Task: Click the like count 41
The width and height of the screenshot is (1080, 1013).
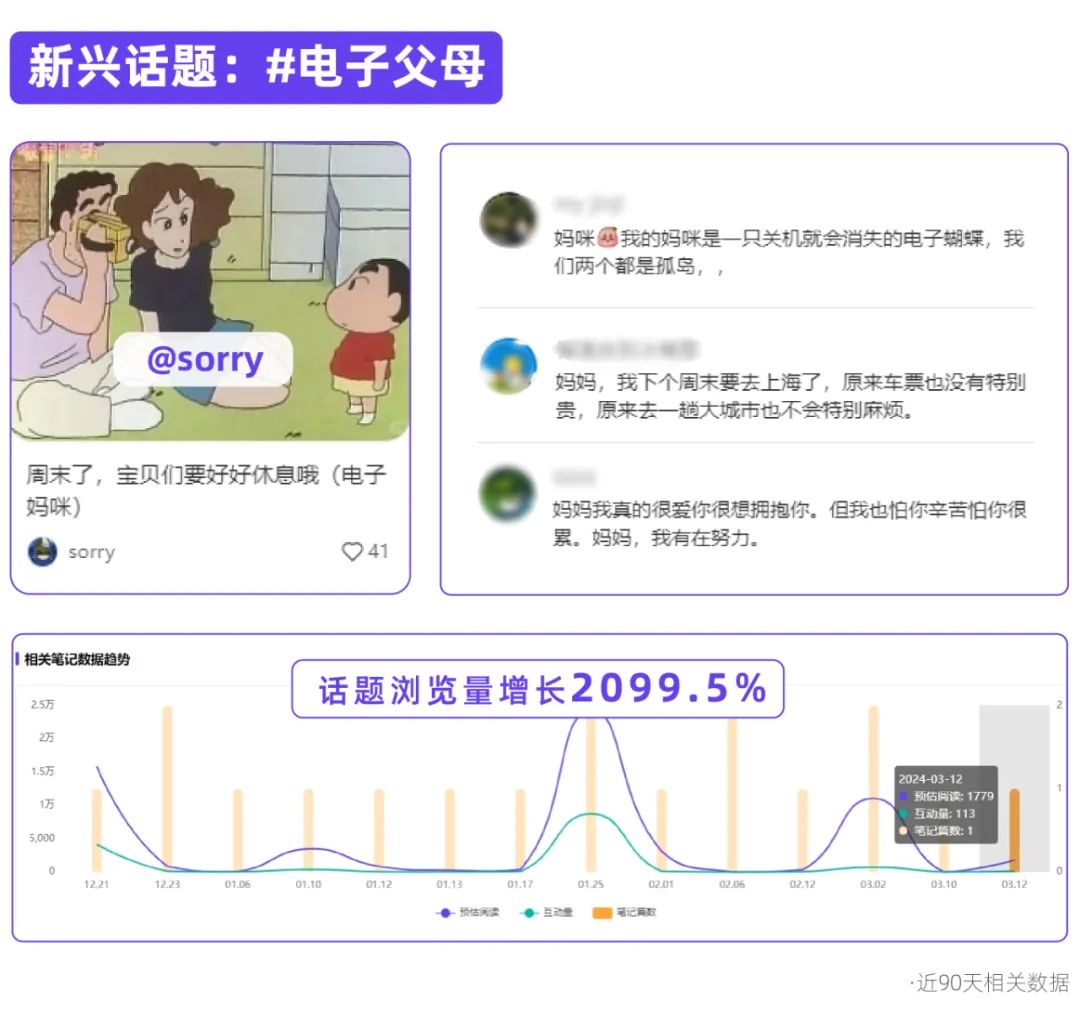Action: point(378,551)
